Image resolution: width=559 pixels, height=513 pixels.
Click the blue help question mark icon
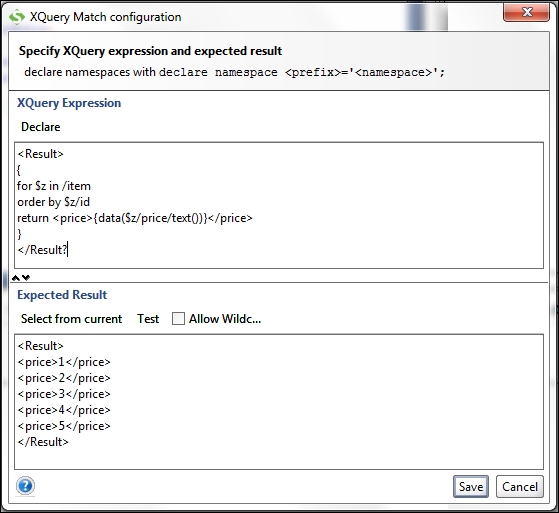click(x=25, y=486)
